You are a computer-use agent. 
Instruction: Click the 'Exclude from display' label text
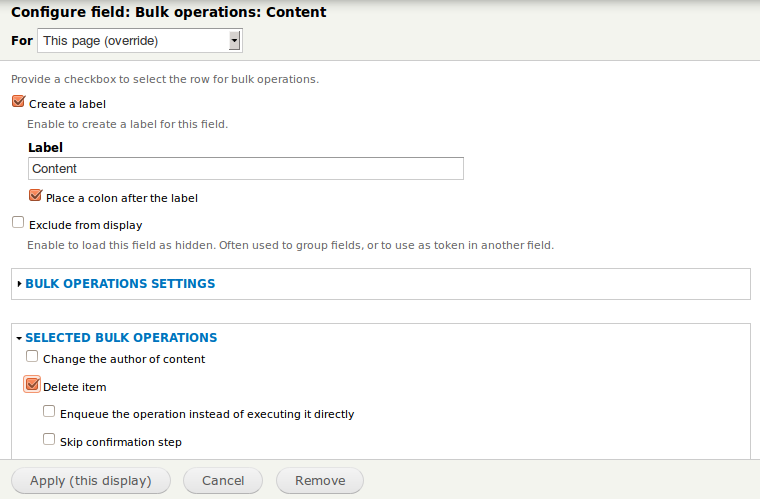pos(86,225)
